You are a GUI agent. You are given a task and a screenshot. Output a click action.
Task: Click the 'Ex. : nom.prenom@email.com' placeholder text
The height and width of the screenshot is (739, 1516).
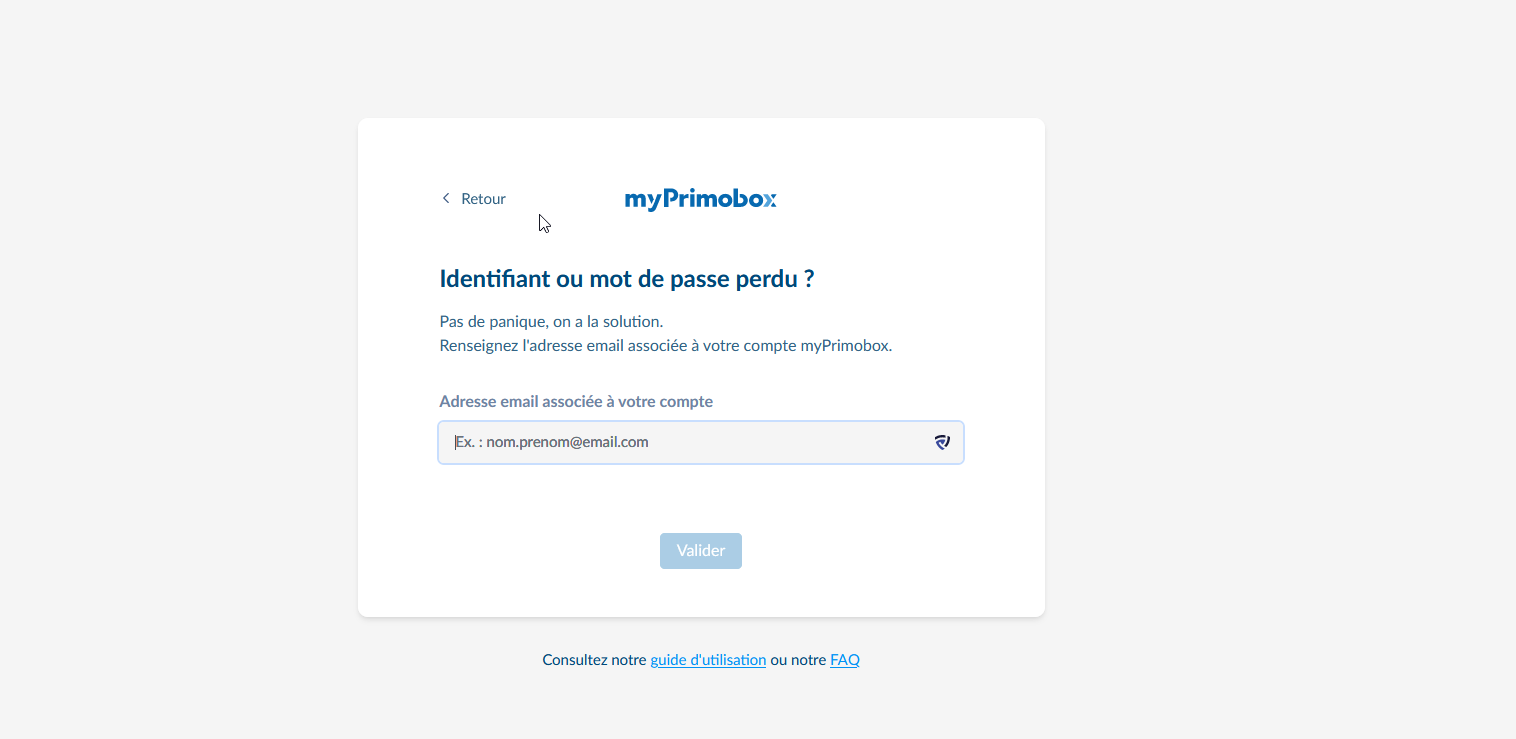tap(552, 442)
